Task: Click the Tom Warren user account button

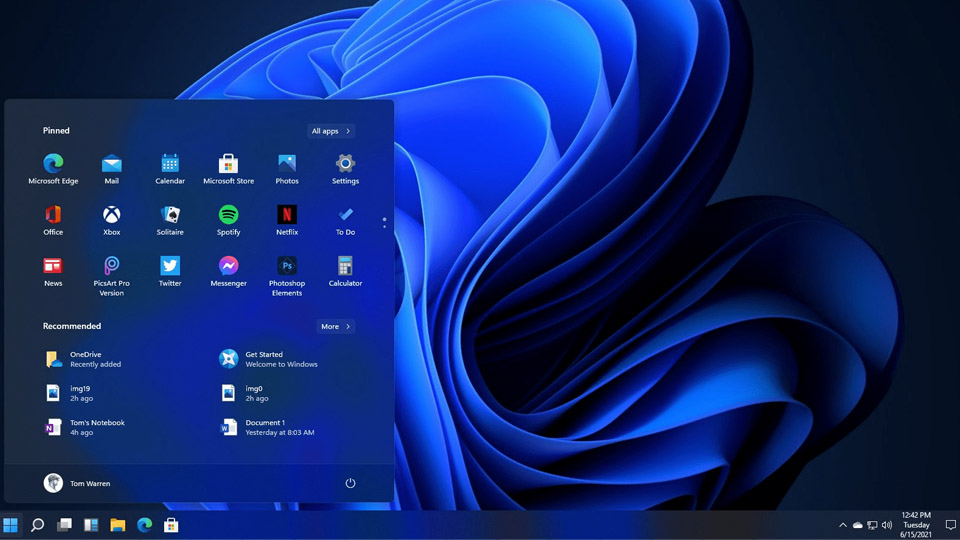Action: tap(78, 483)
